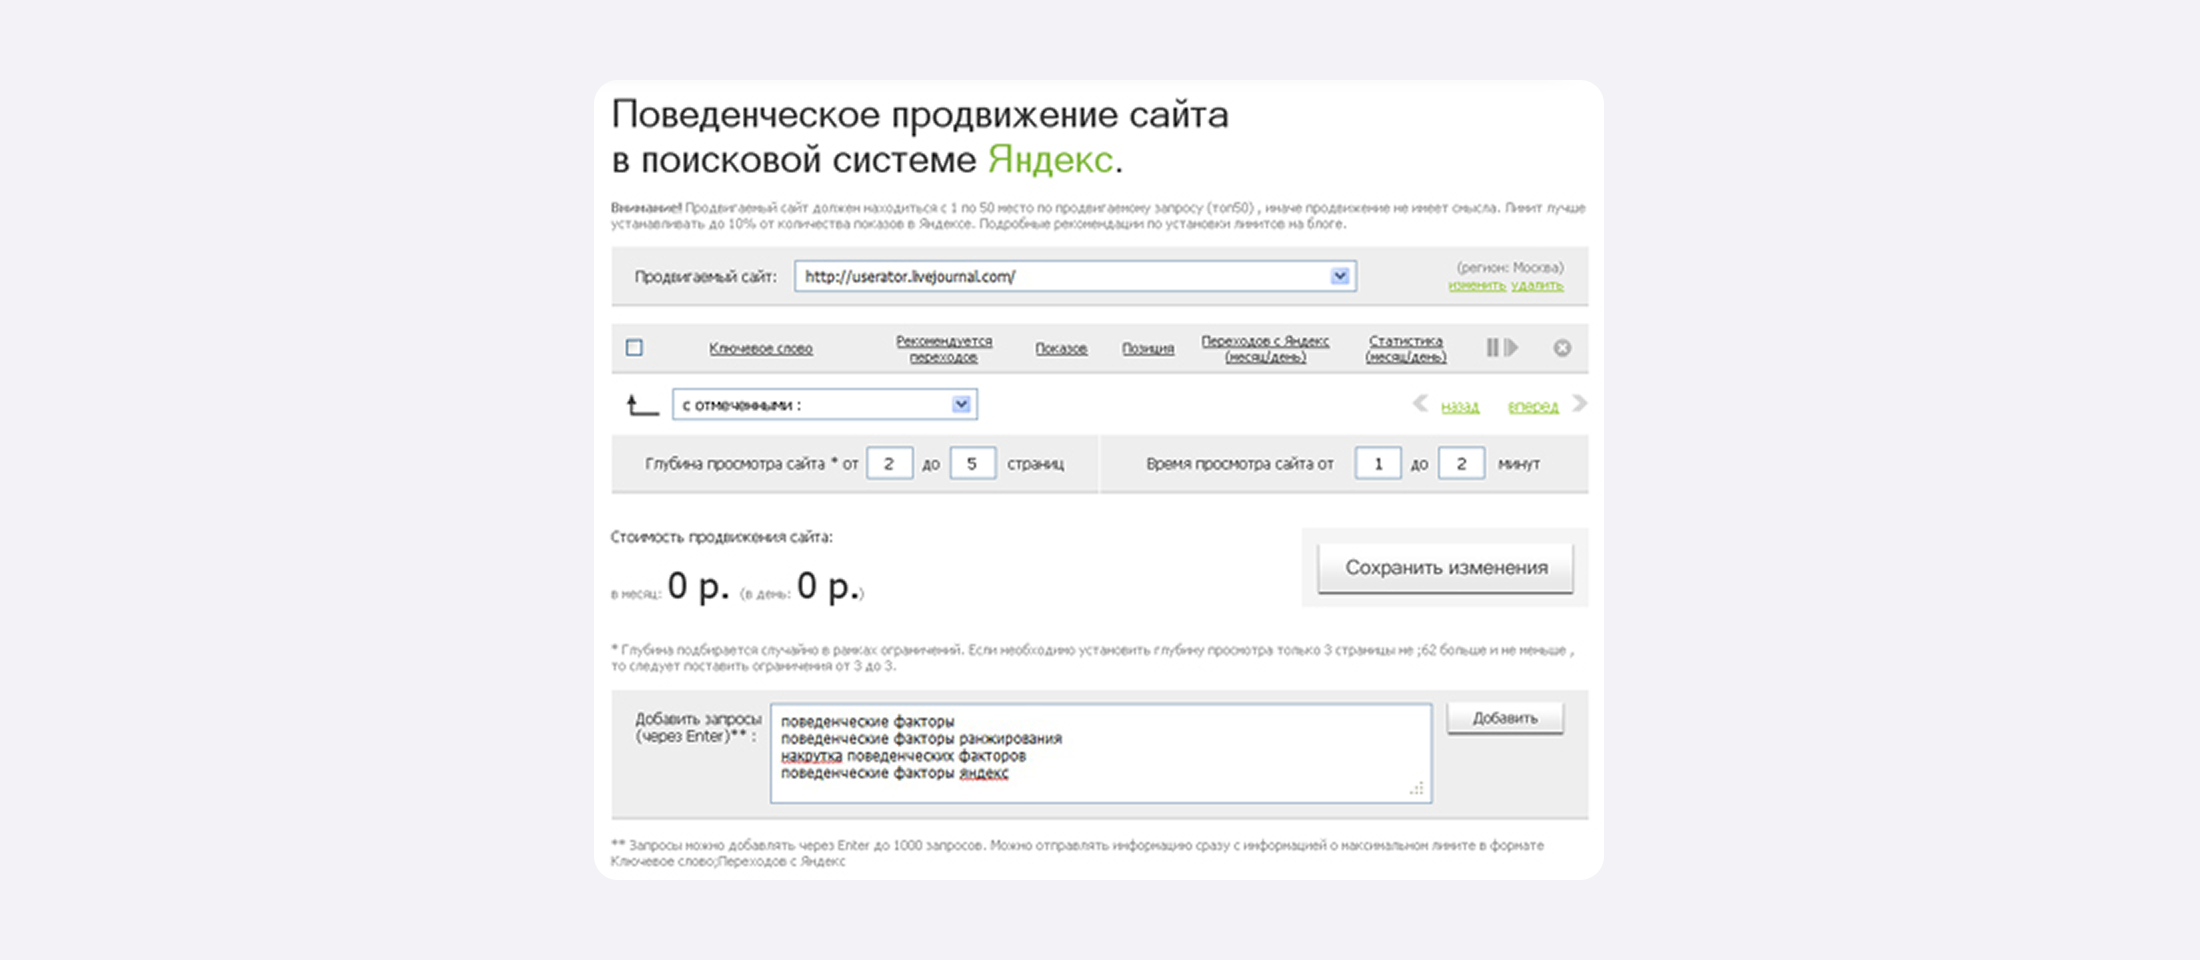Click the pause icon in the table header
The height and width of the screenshot is (960, 2200).
coord(1492,347)
